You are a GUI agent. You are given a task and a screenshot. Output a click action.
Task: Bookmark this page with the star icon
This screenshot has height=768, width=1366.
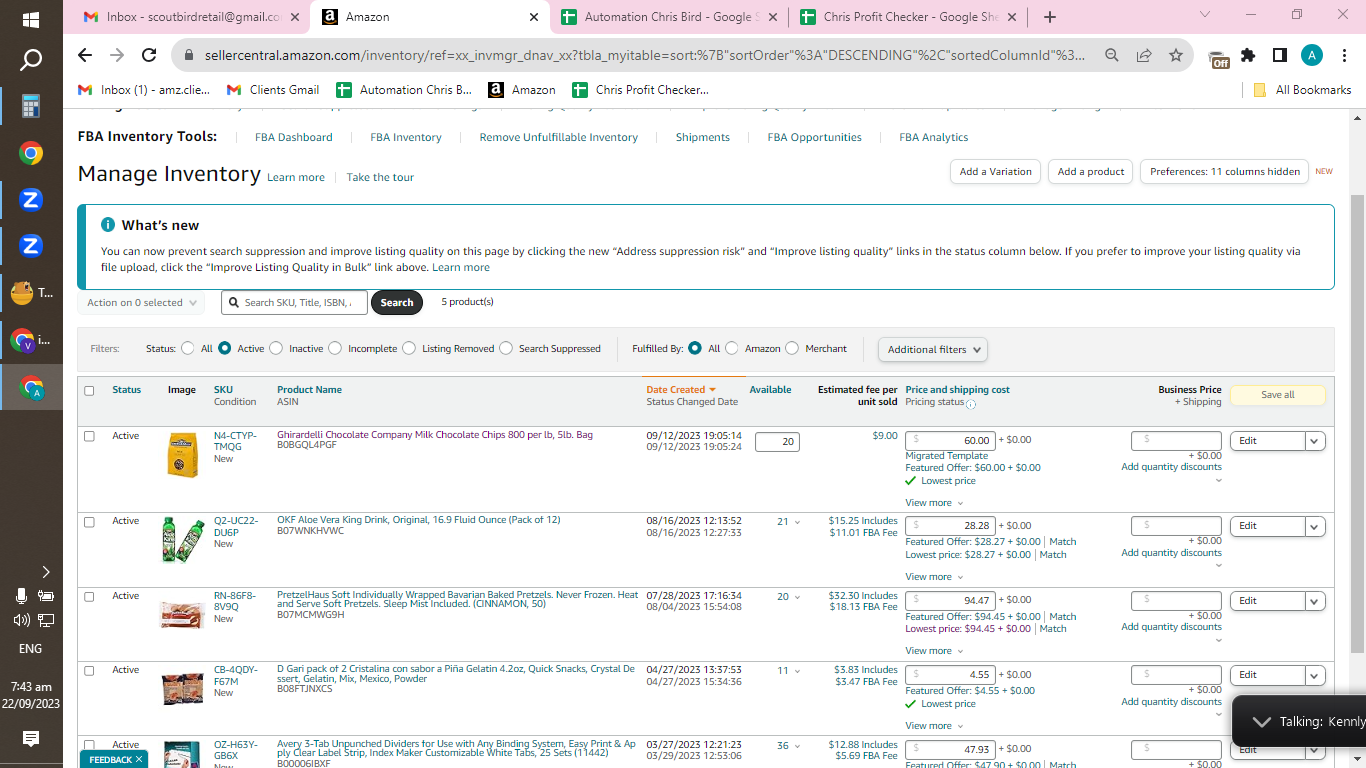(1176, 55)
